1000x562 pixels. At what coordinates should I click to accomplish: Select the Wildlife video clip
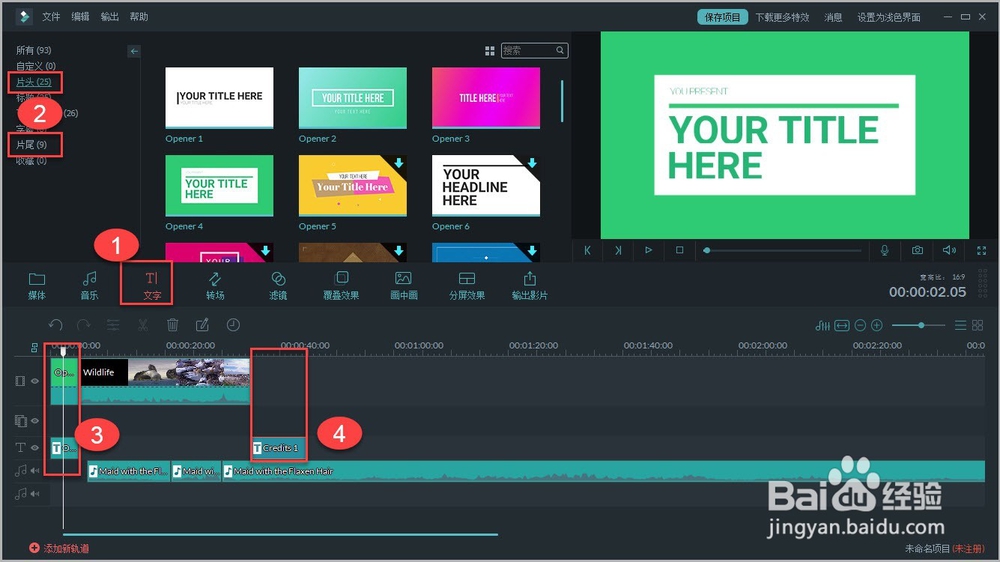coord(165,381)
